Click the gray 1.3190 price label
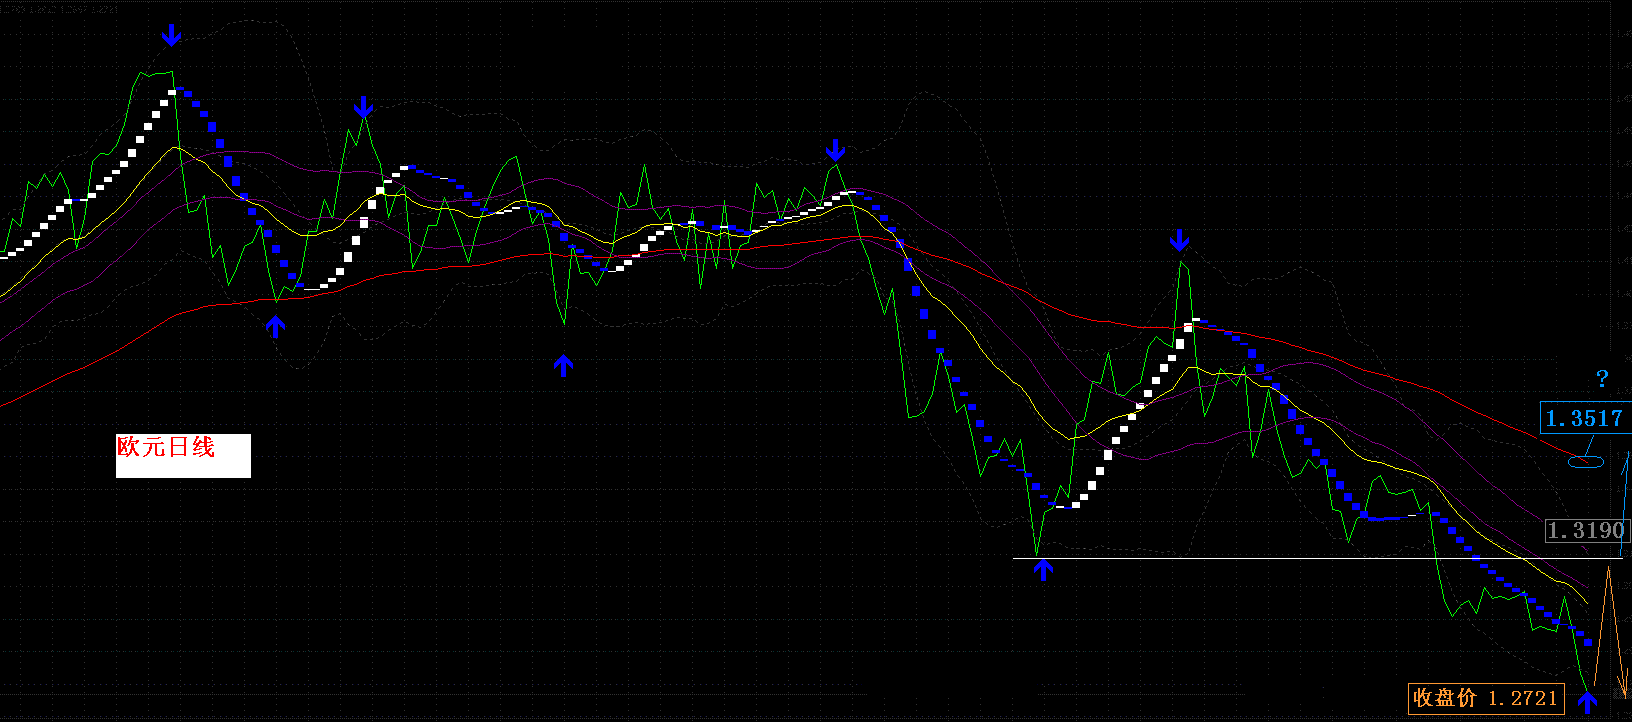 1587,530
